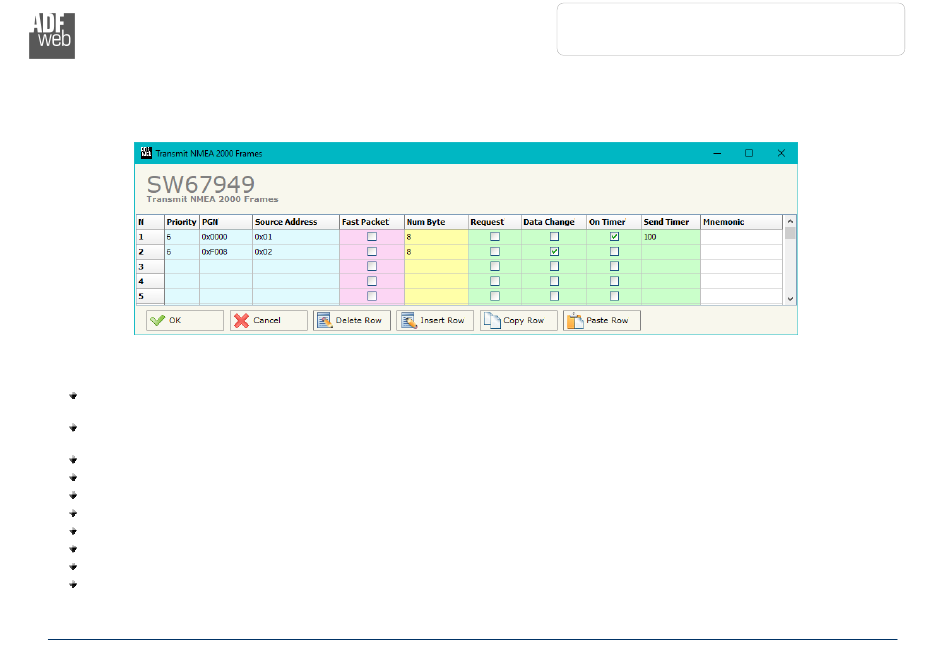The width and height of the screenshot is (950, 659).
Task: Click the ADFweb logo
Action: click(52, 36)
